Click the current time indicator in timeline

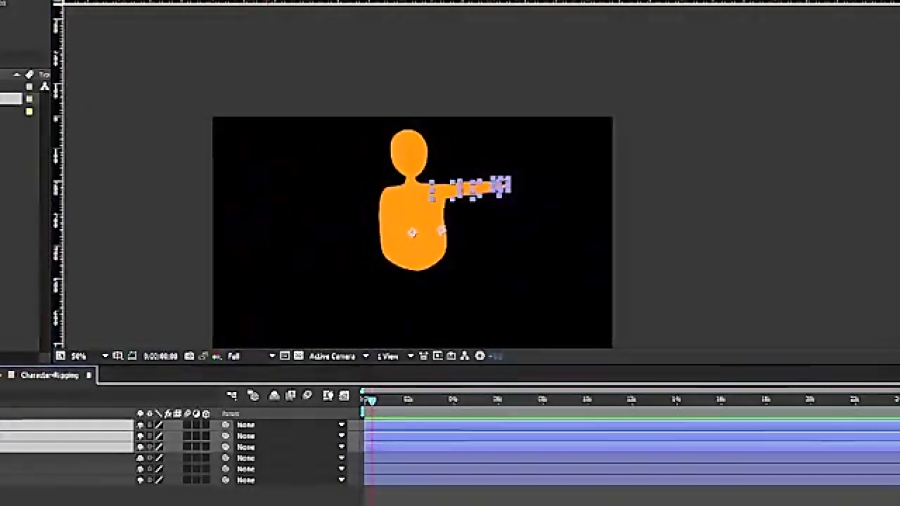(x=372, y=400)
